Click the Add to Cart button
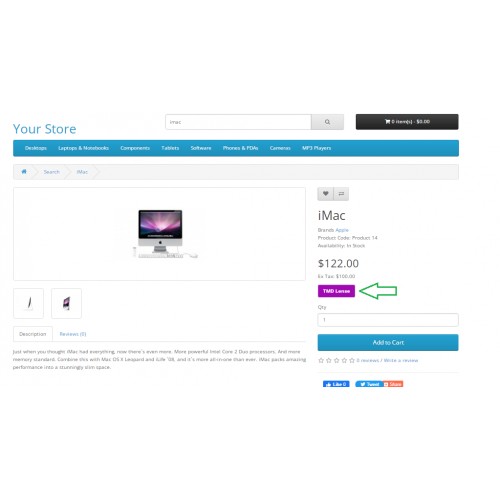The image size is (500, 500). (388, 342)
